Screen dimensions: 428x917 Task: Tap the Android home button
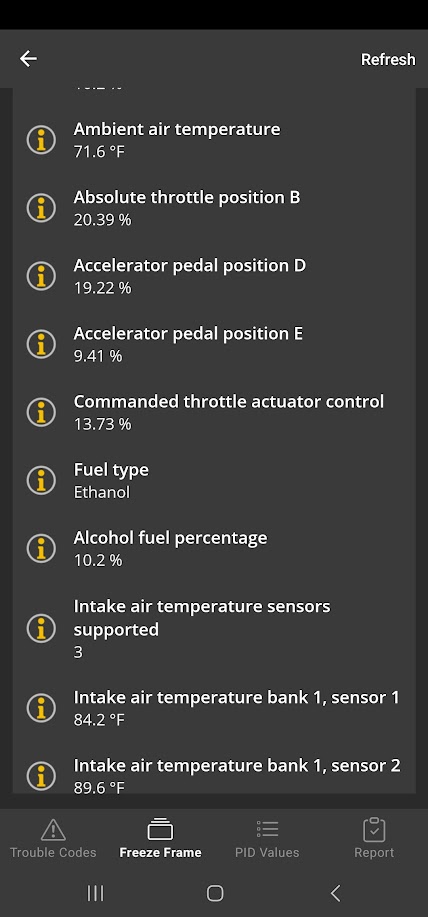coord(215,893)
